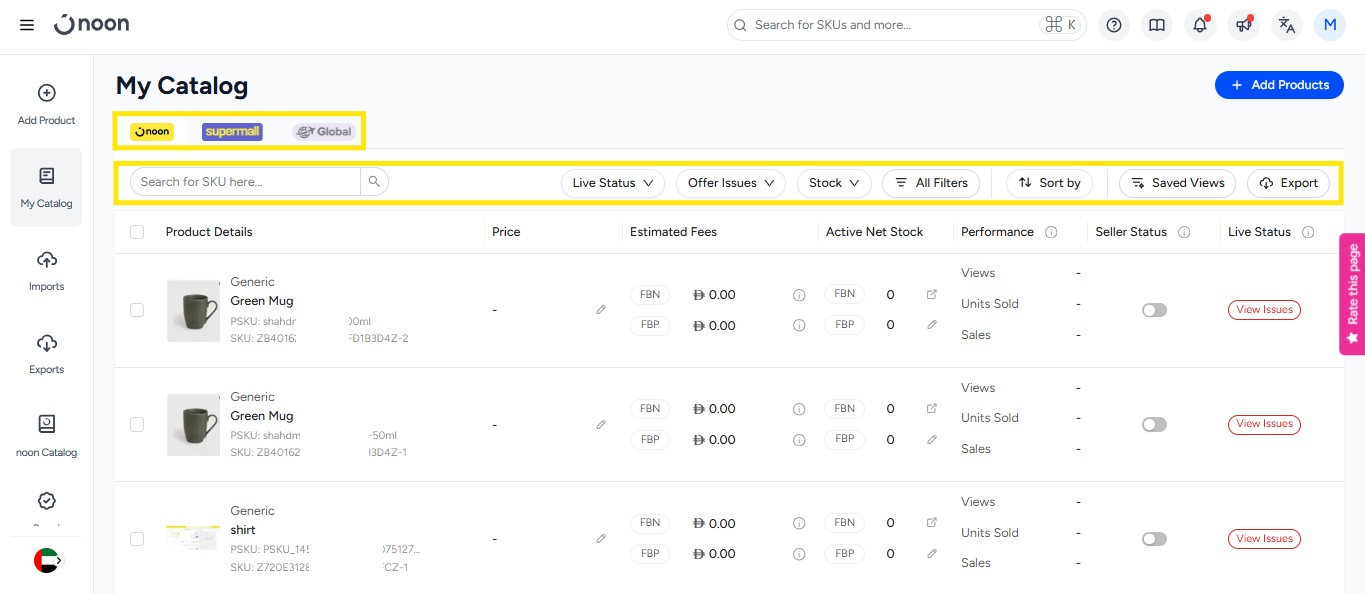
Task: Tick the checkbox for the shirt product
Action: 137,539
